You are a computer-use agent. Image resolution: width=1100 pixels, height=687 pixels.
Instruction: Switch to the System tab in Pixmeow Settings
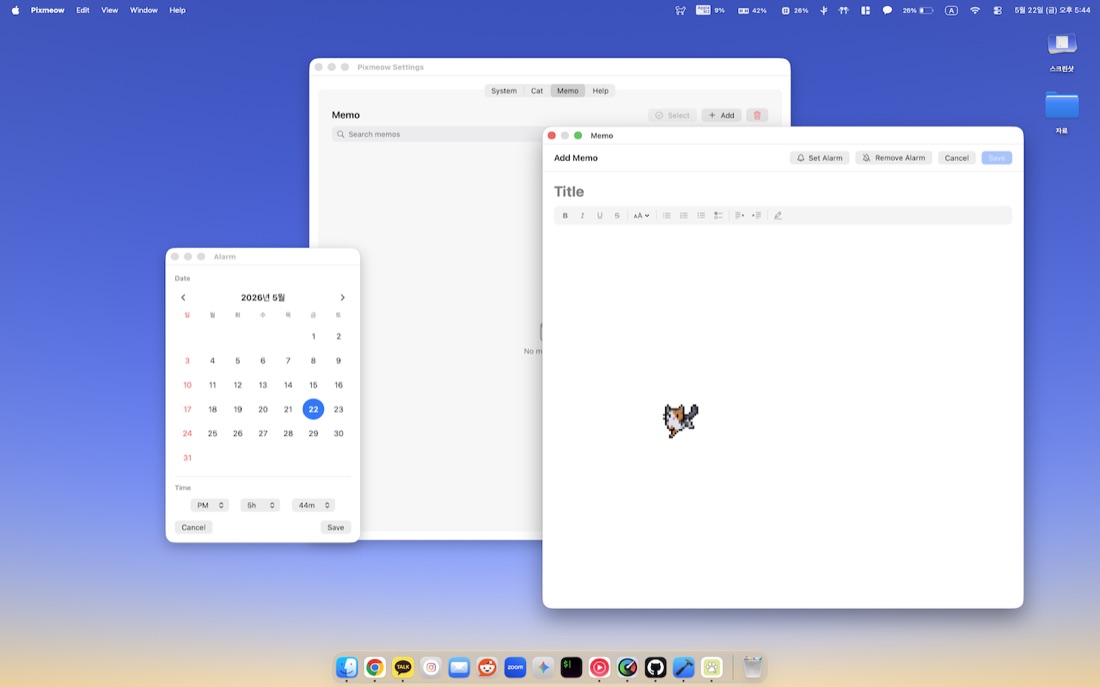click(504, 91)
